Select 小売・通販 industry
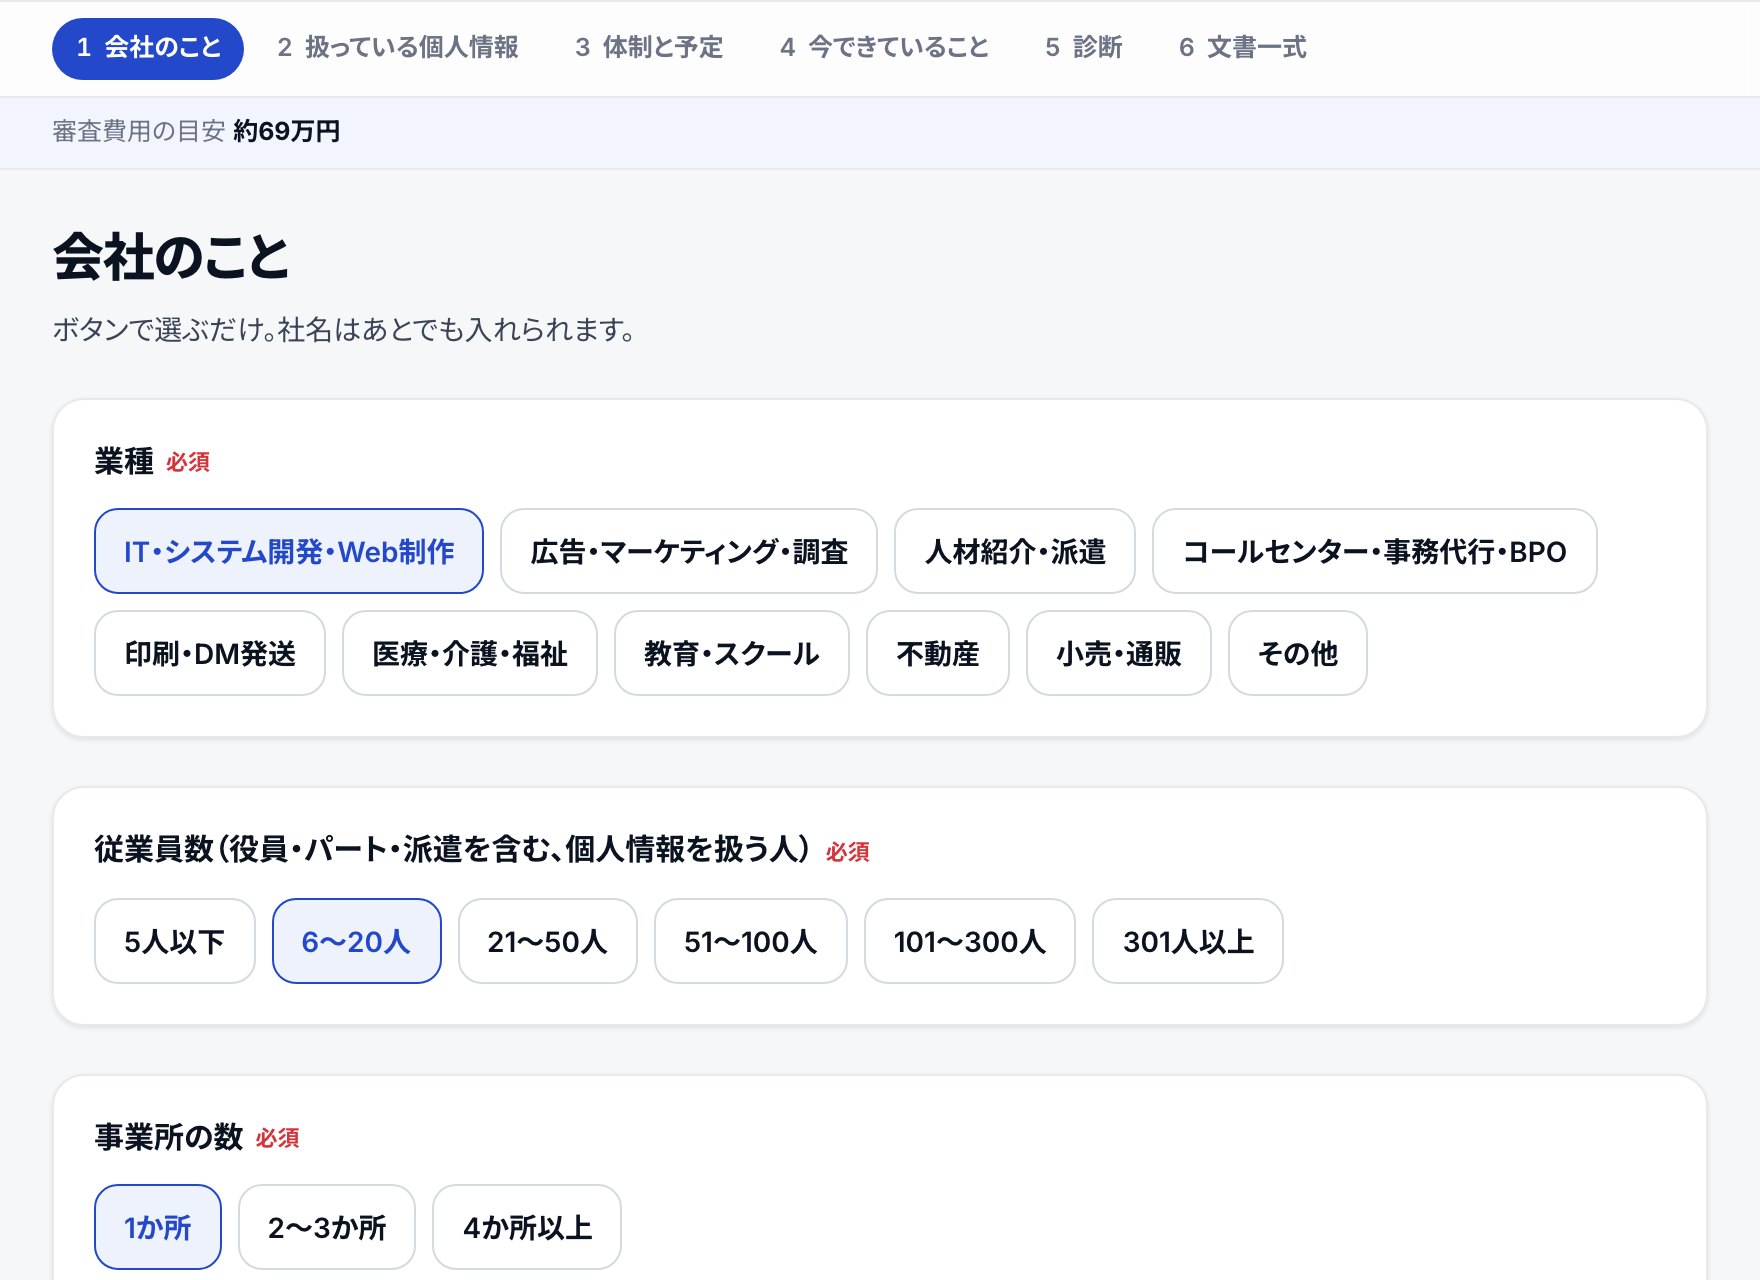This screenshot has width=1760, height=1280. (1119, 653)
